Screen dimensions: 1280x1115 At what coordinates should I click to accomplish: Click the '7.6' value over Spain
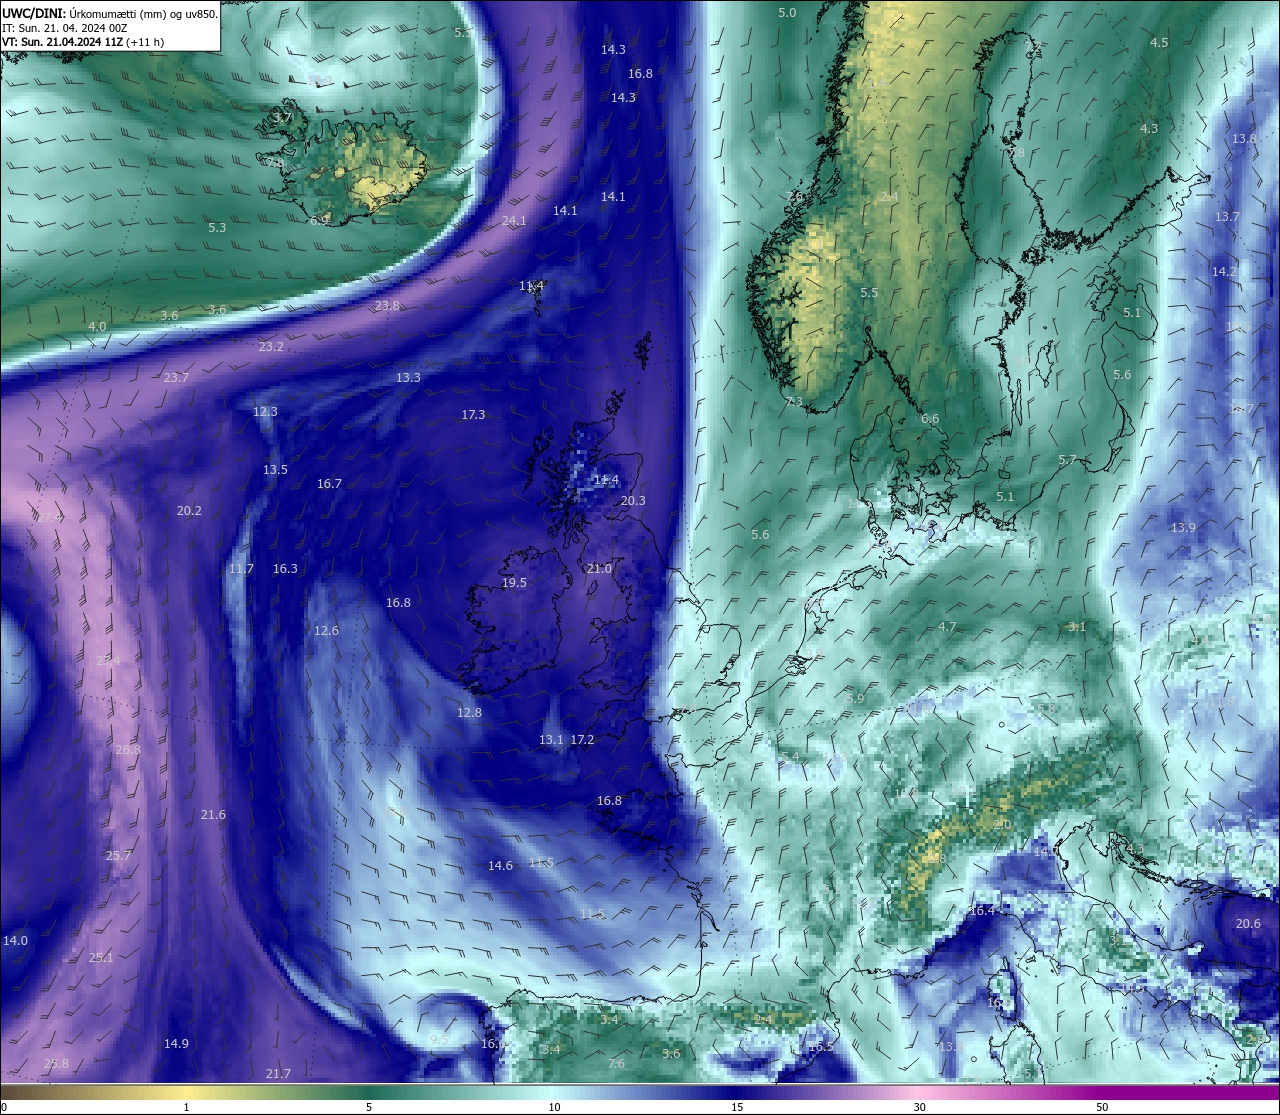point(616,1064)
